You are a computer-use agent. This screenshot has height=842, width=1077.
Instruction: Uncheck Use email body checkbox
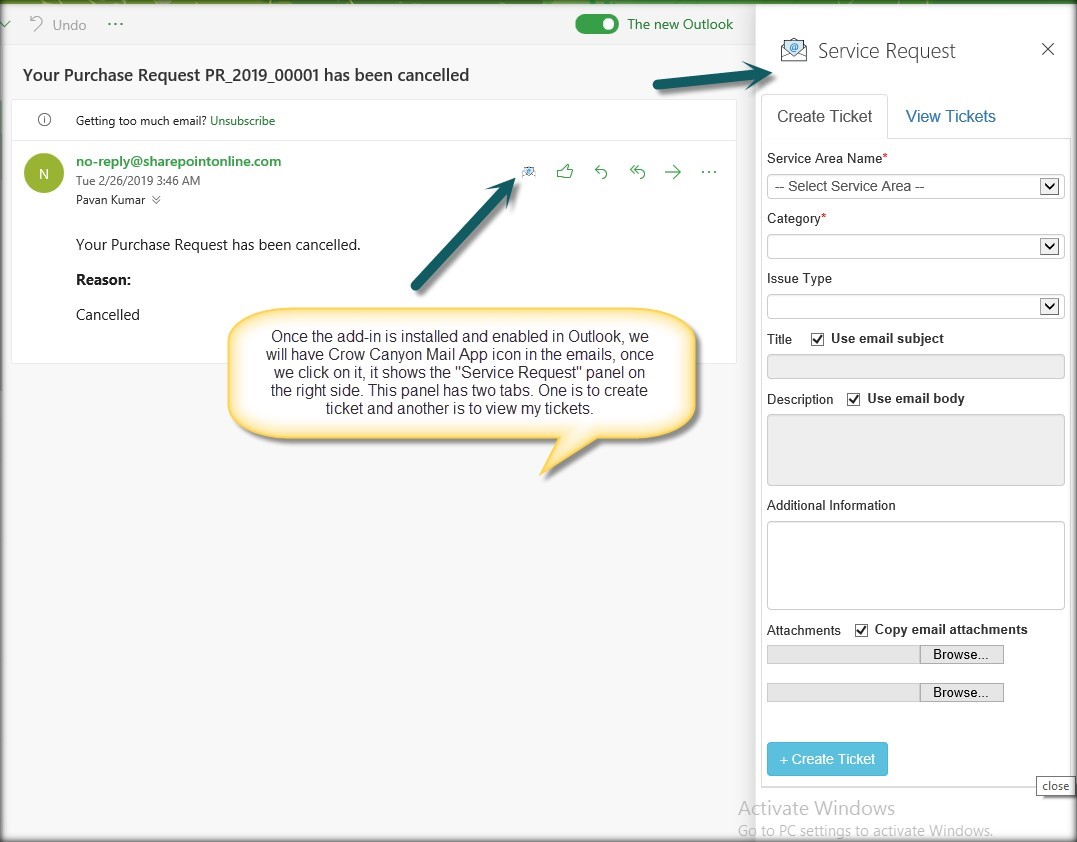pyautogui.click(x=853, y=399)
